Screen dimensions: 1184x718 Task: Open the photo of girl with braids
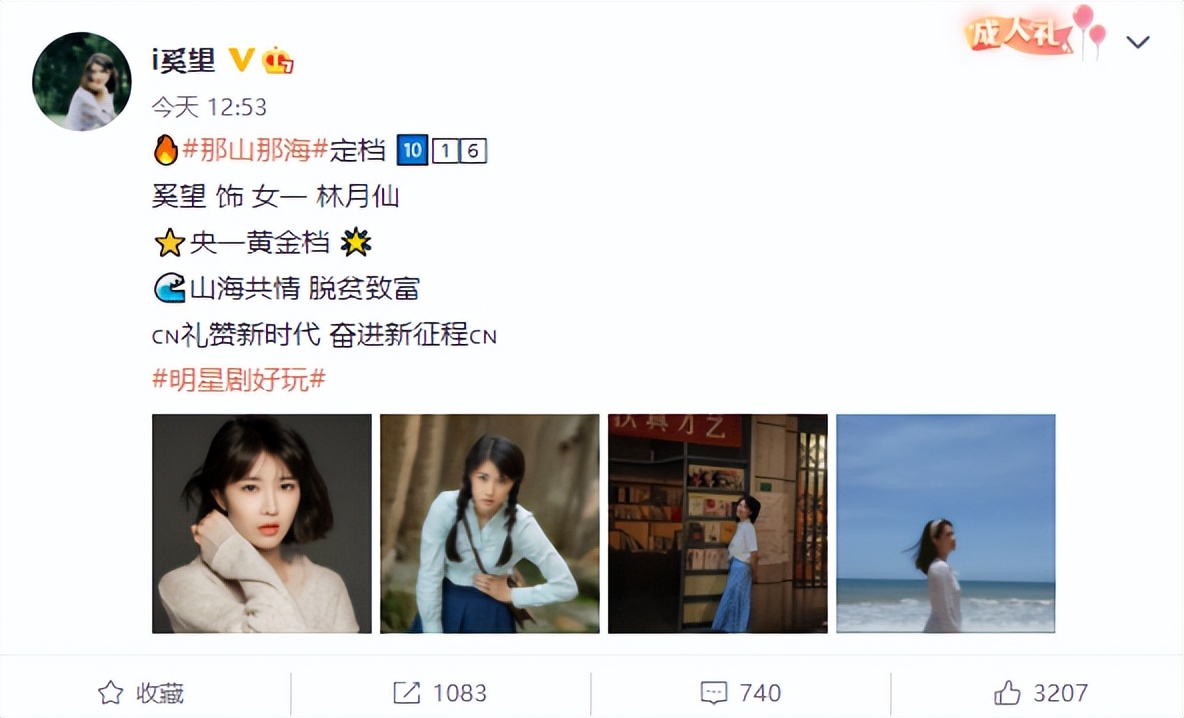click(490, 523)
